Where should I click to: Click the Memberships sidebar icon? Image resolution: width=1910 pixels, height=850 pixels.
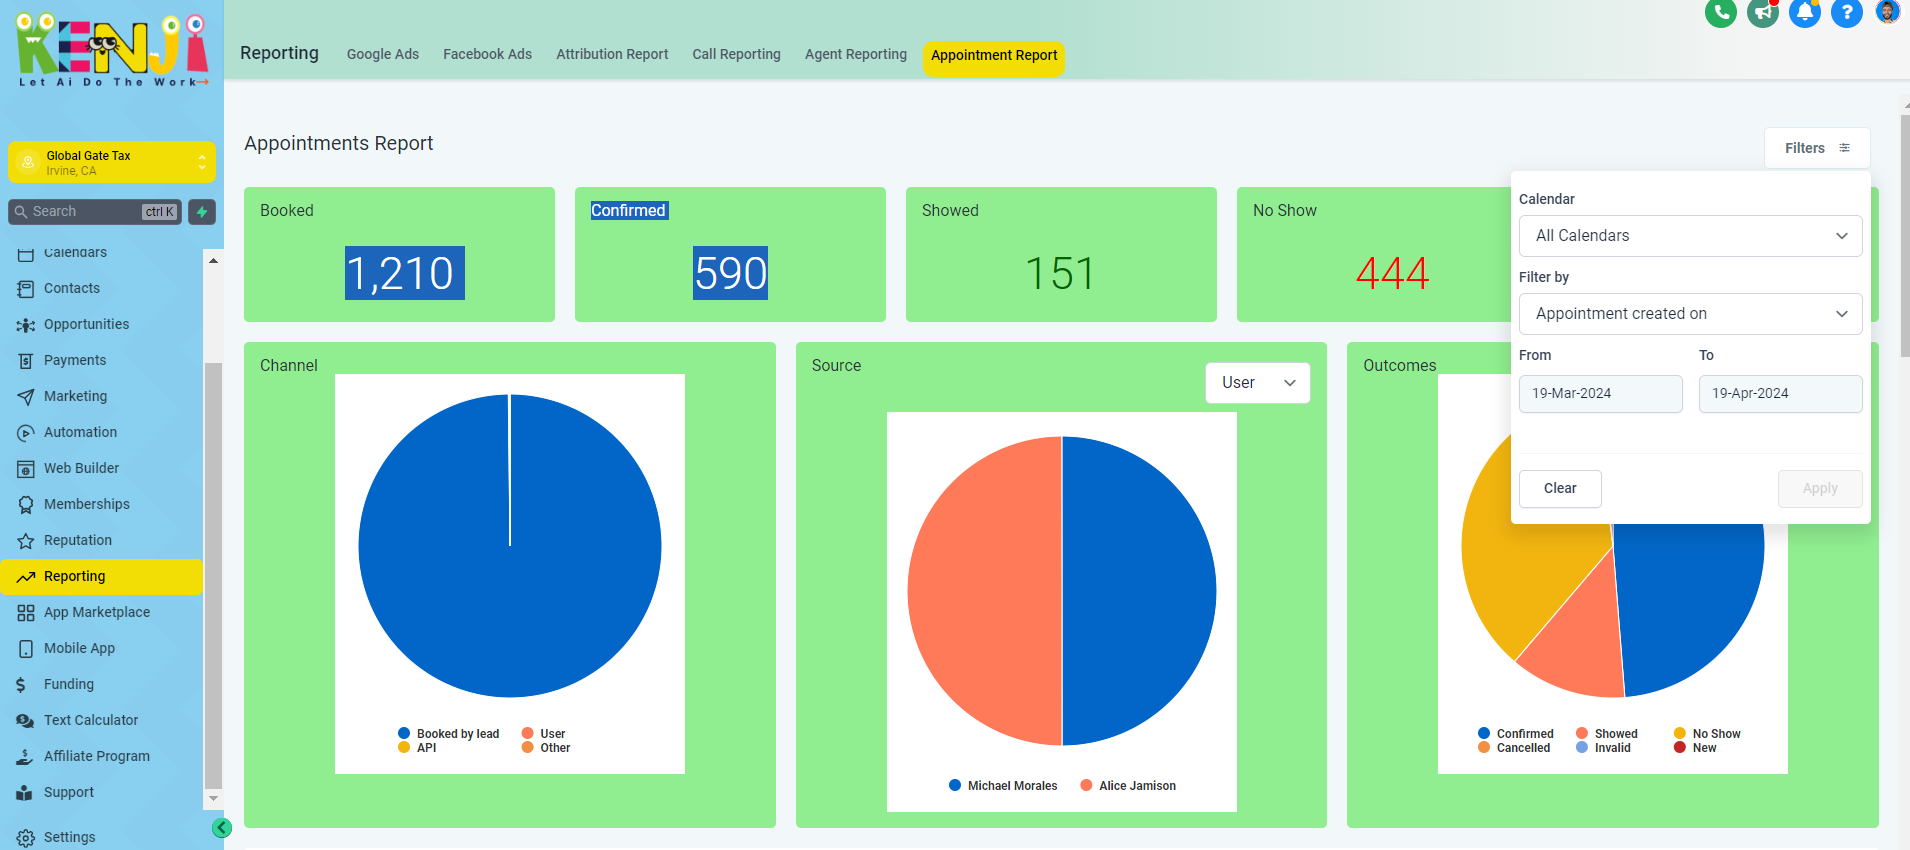(26, 505)
